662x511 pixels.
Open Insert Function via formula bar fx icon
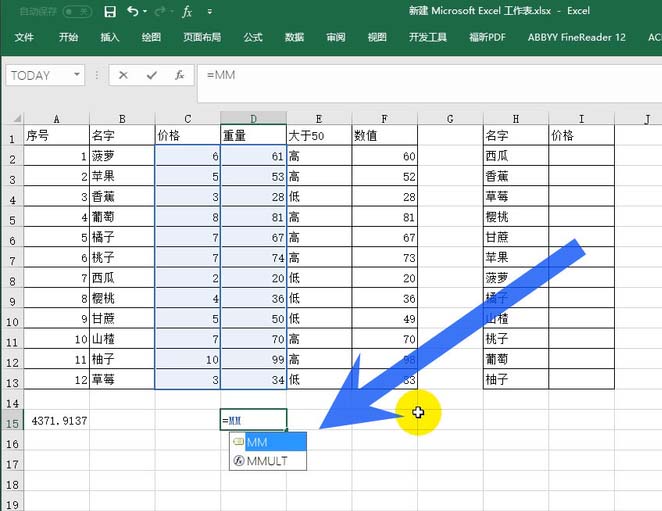click(179, 75)
